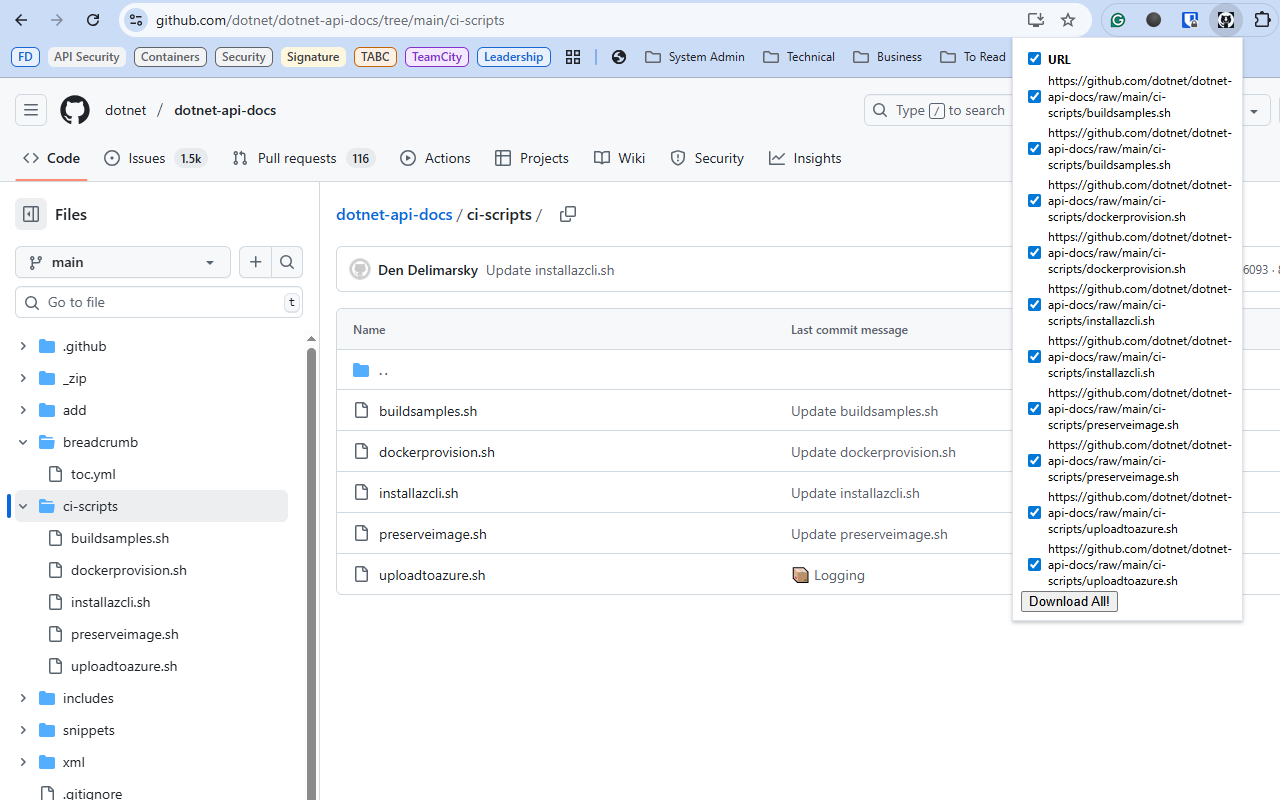The width and height of the screenshot is (1280, 800).
Task: Uncheck the first uploadtoazure.sh URL checkbox
Action: [x=1034, y=513]
